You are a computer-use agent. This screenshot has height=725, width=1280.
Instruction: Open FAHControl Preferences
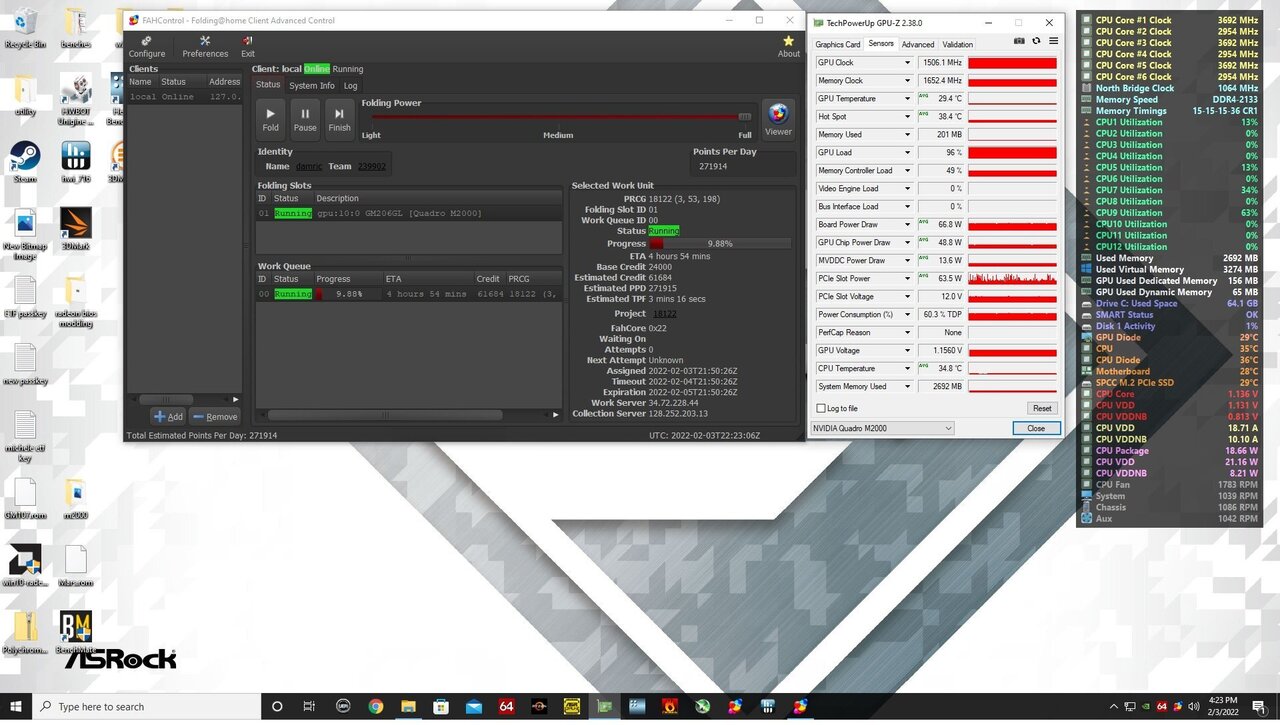coord(205,46)
